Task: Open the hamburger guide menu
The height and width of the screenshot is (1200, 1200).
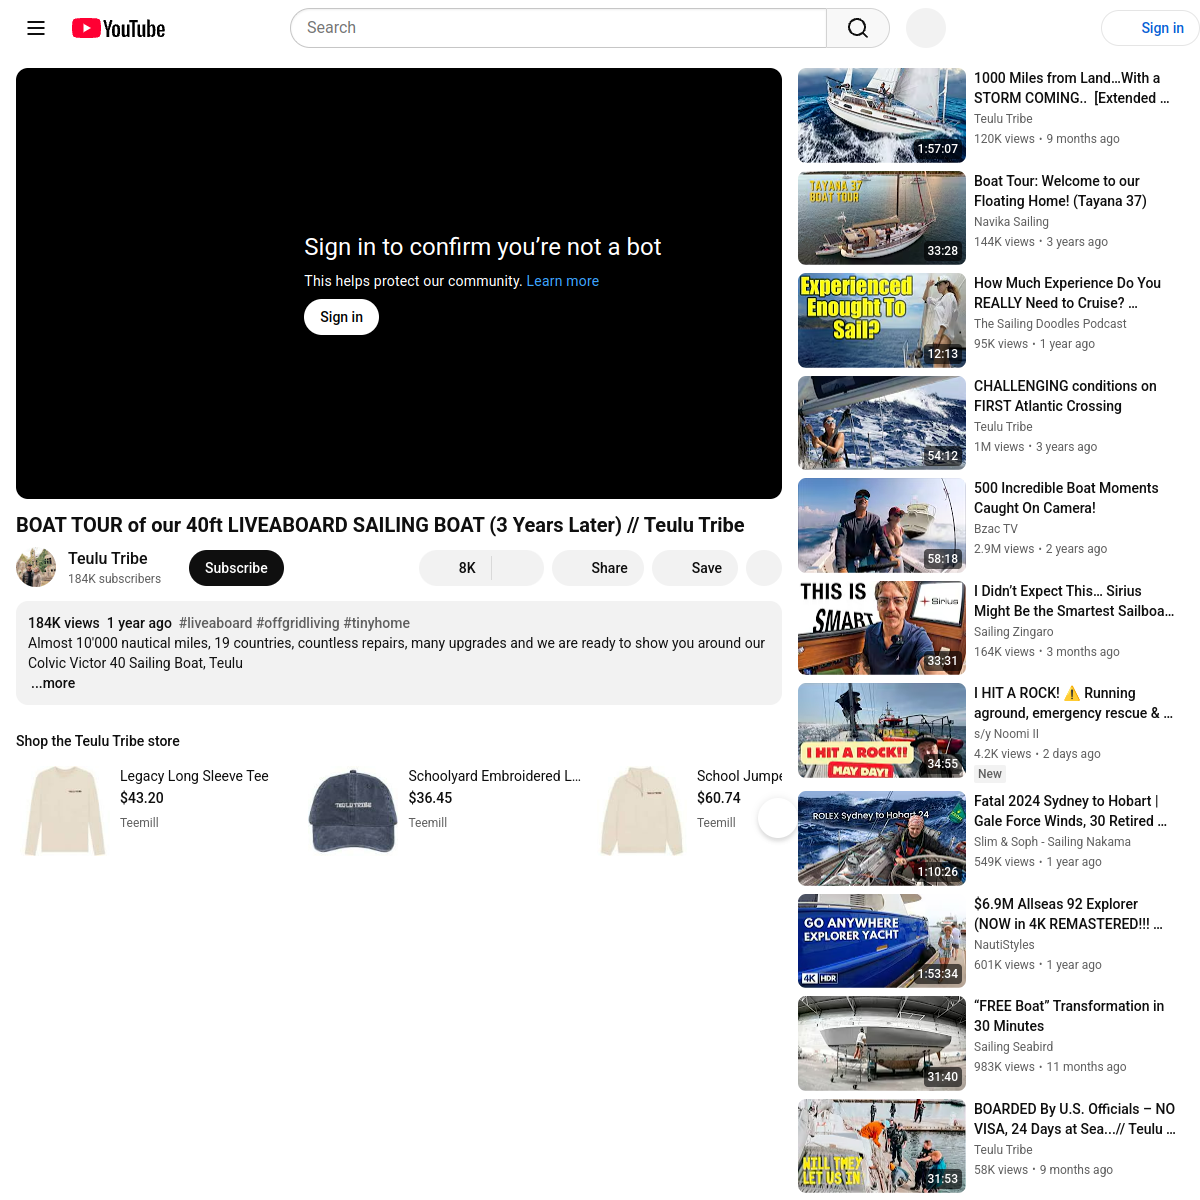Action: pyautogui.click(x=36, y=28)
